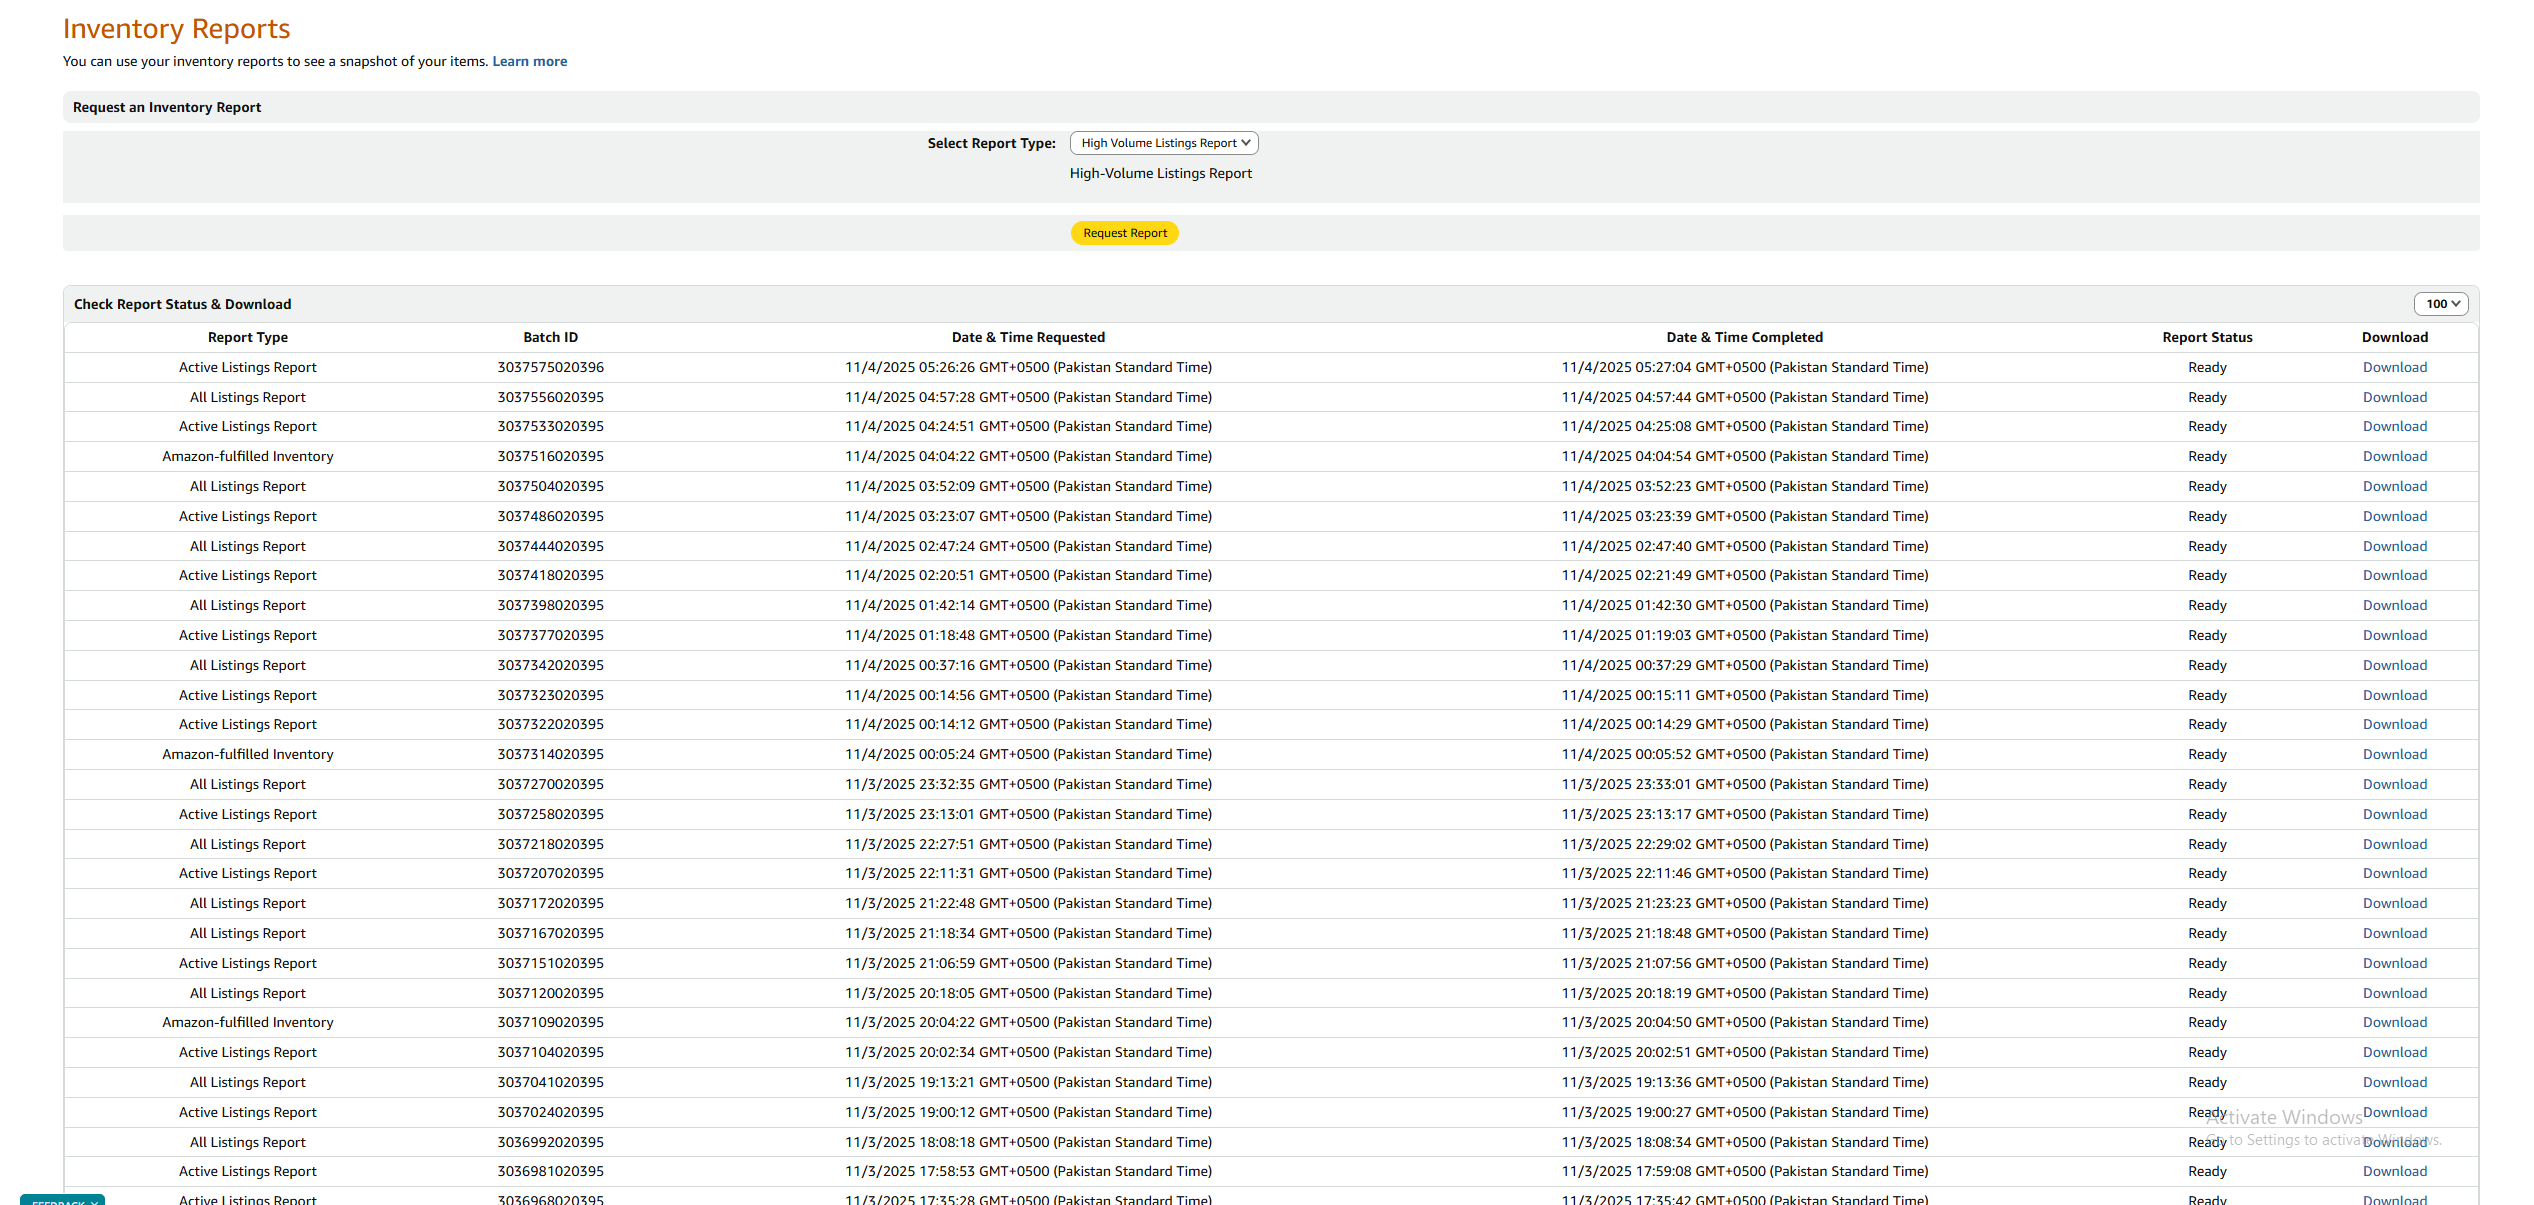Download report batch 3037556020395
The height and width of the screenshot is (1205, 2534).
[2395, 397]
